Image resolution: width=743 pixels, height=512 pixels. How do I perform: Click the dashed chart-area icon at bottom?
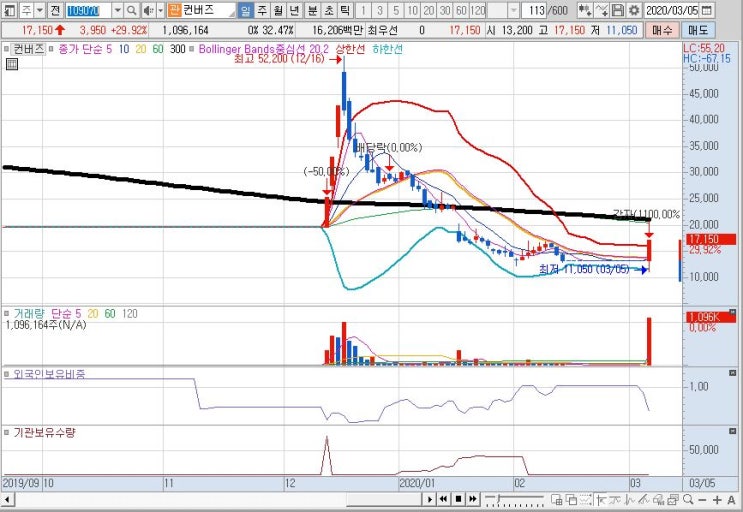click(x=586, y=499)
